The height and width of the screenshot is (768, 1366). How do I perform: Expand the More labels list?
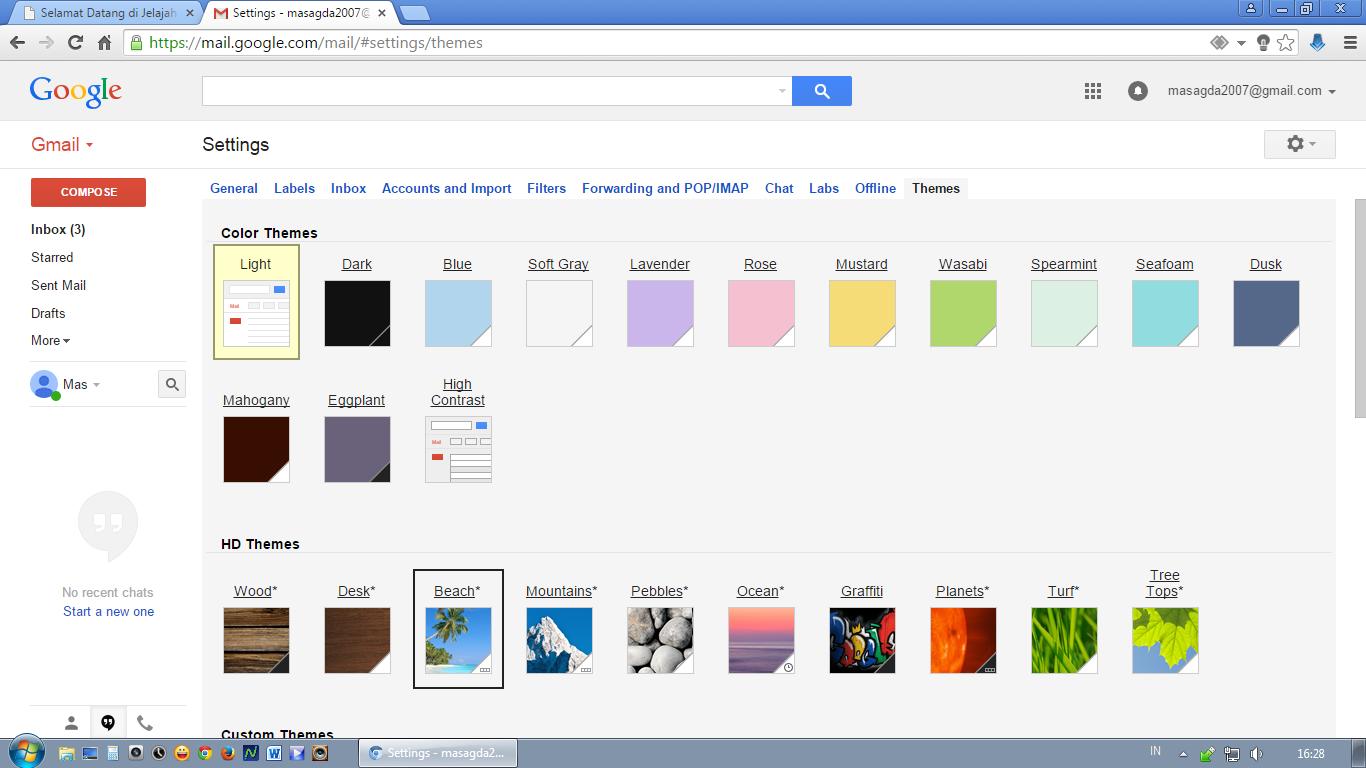50,340
